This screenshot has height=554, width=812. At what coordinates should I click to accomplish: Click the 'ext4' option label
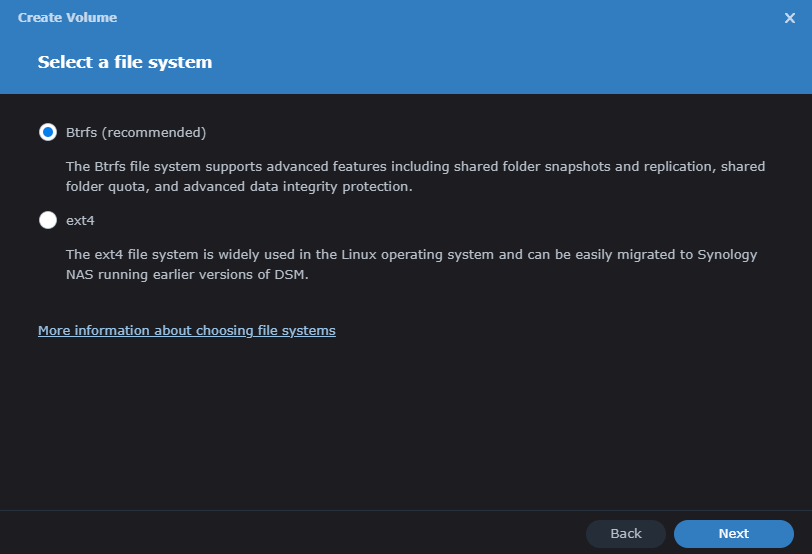pos(80,221)
